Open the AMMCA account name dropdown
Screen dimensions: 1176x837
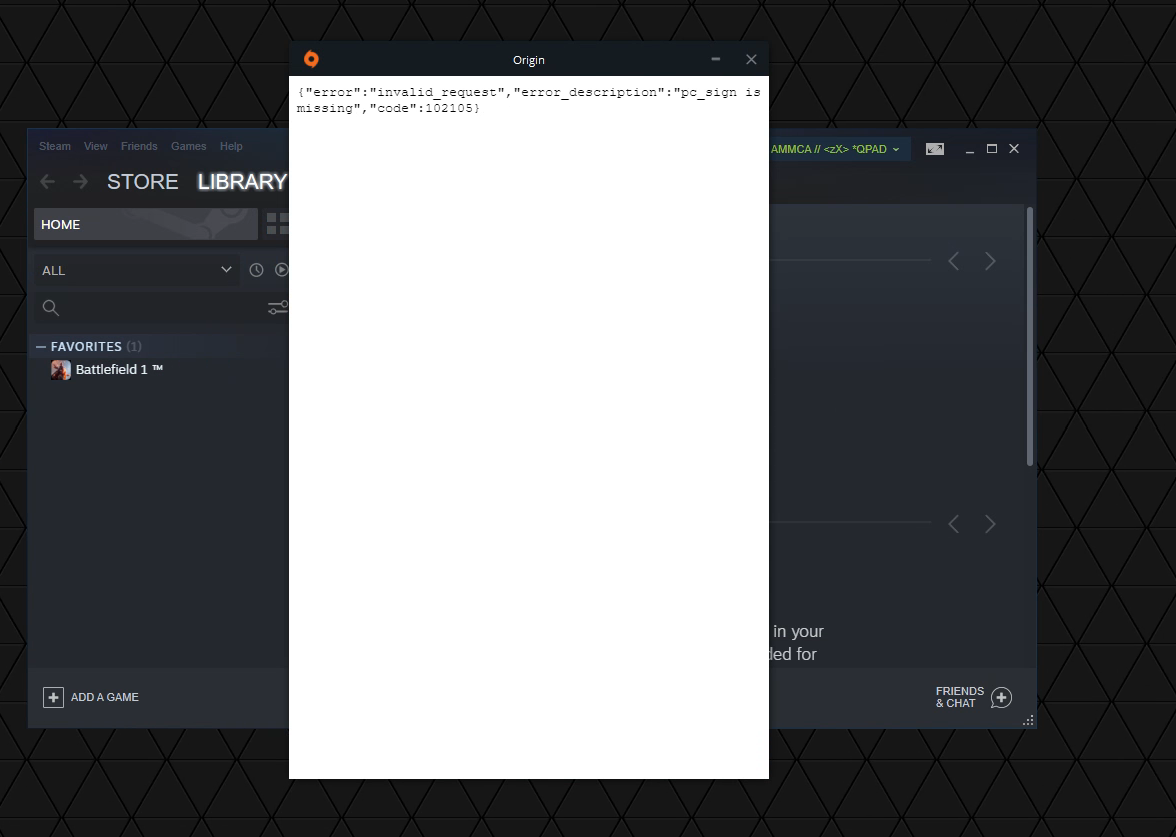point(835,149)
